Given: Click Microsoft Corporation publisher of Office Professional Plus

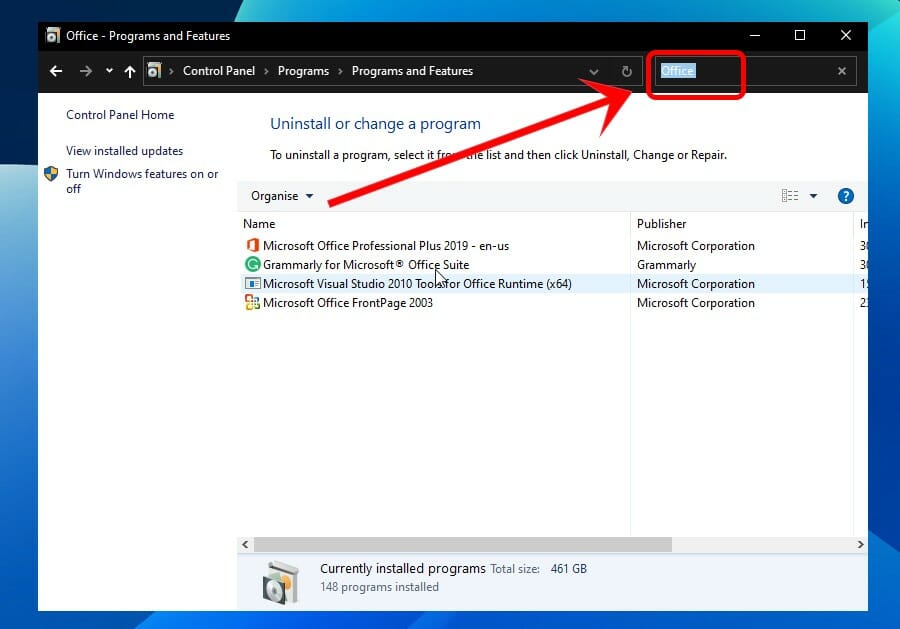Looking at the screenshot, I should (696, 246).
